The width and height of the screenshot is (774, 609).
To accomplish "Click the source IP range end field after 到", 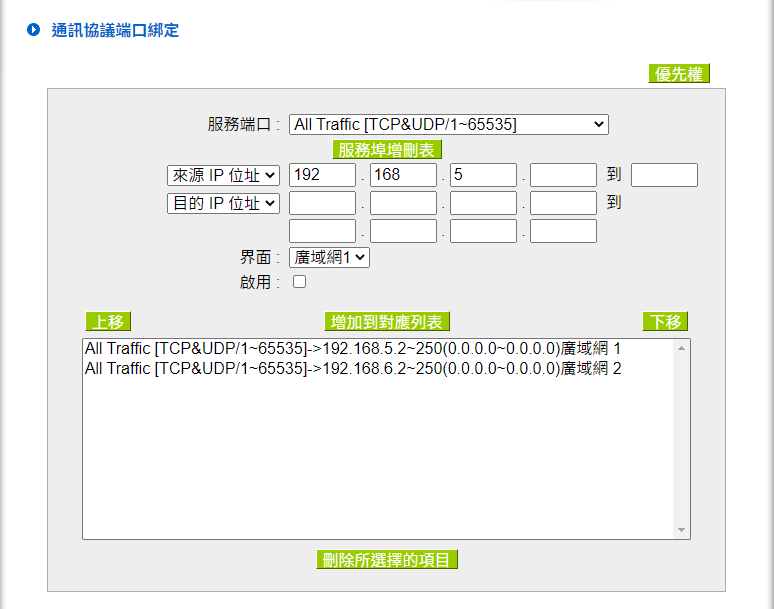I will click(x=664, y=176).
